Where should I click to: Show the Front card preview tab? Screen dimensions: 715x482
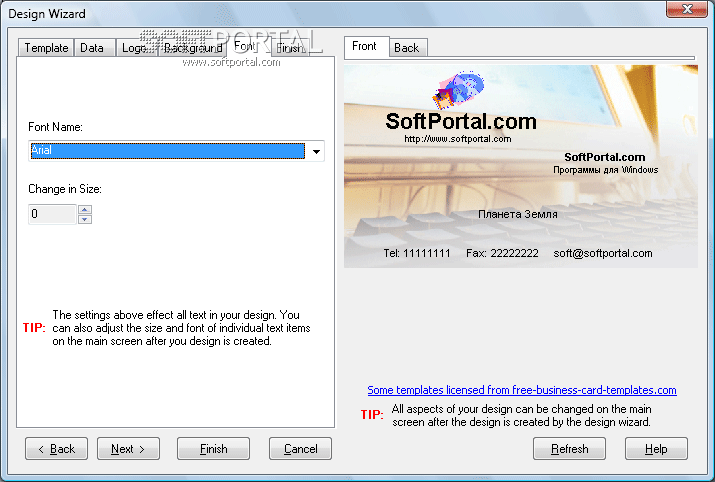tap(367, 47)
